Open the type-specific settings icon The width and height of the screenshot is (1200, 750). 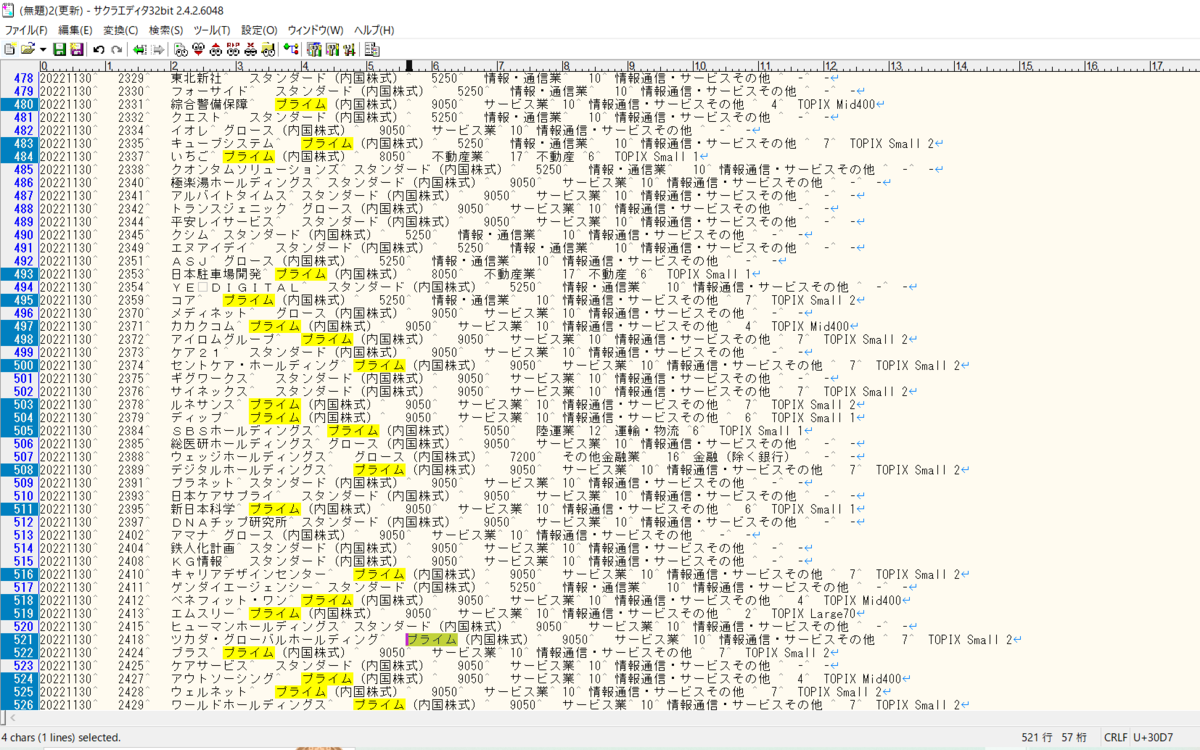coord(332,49)
